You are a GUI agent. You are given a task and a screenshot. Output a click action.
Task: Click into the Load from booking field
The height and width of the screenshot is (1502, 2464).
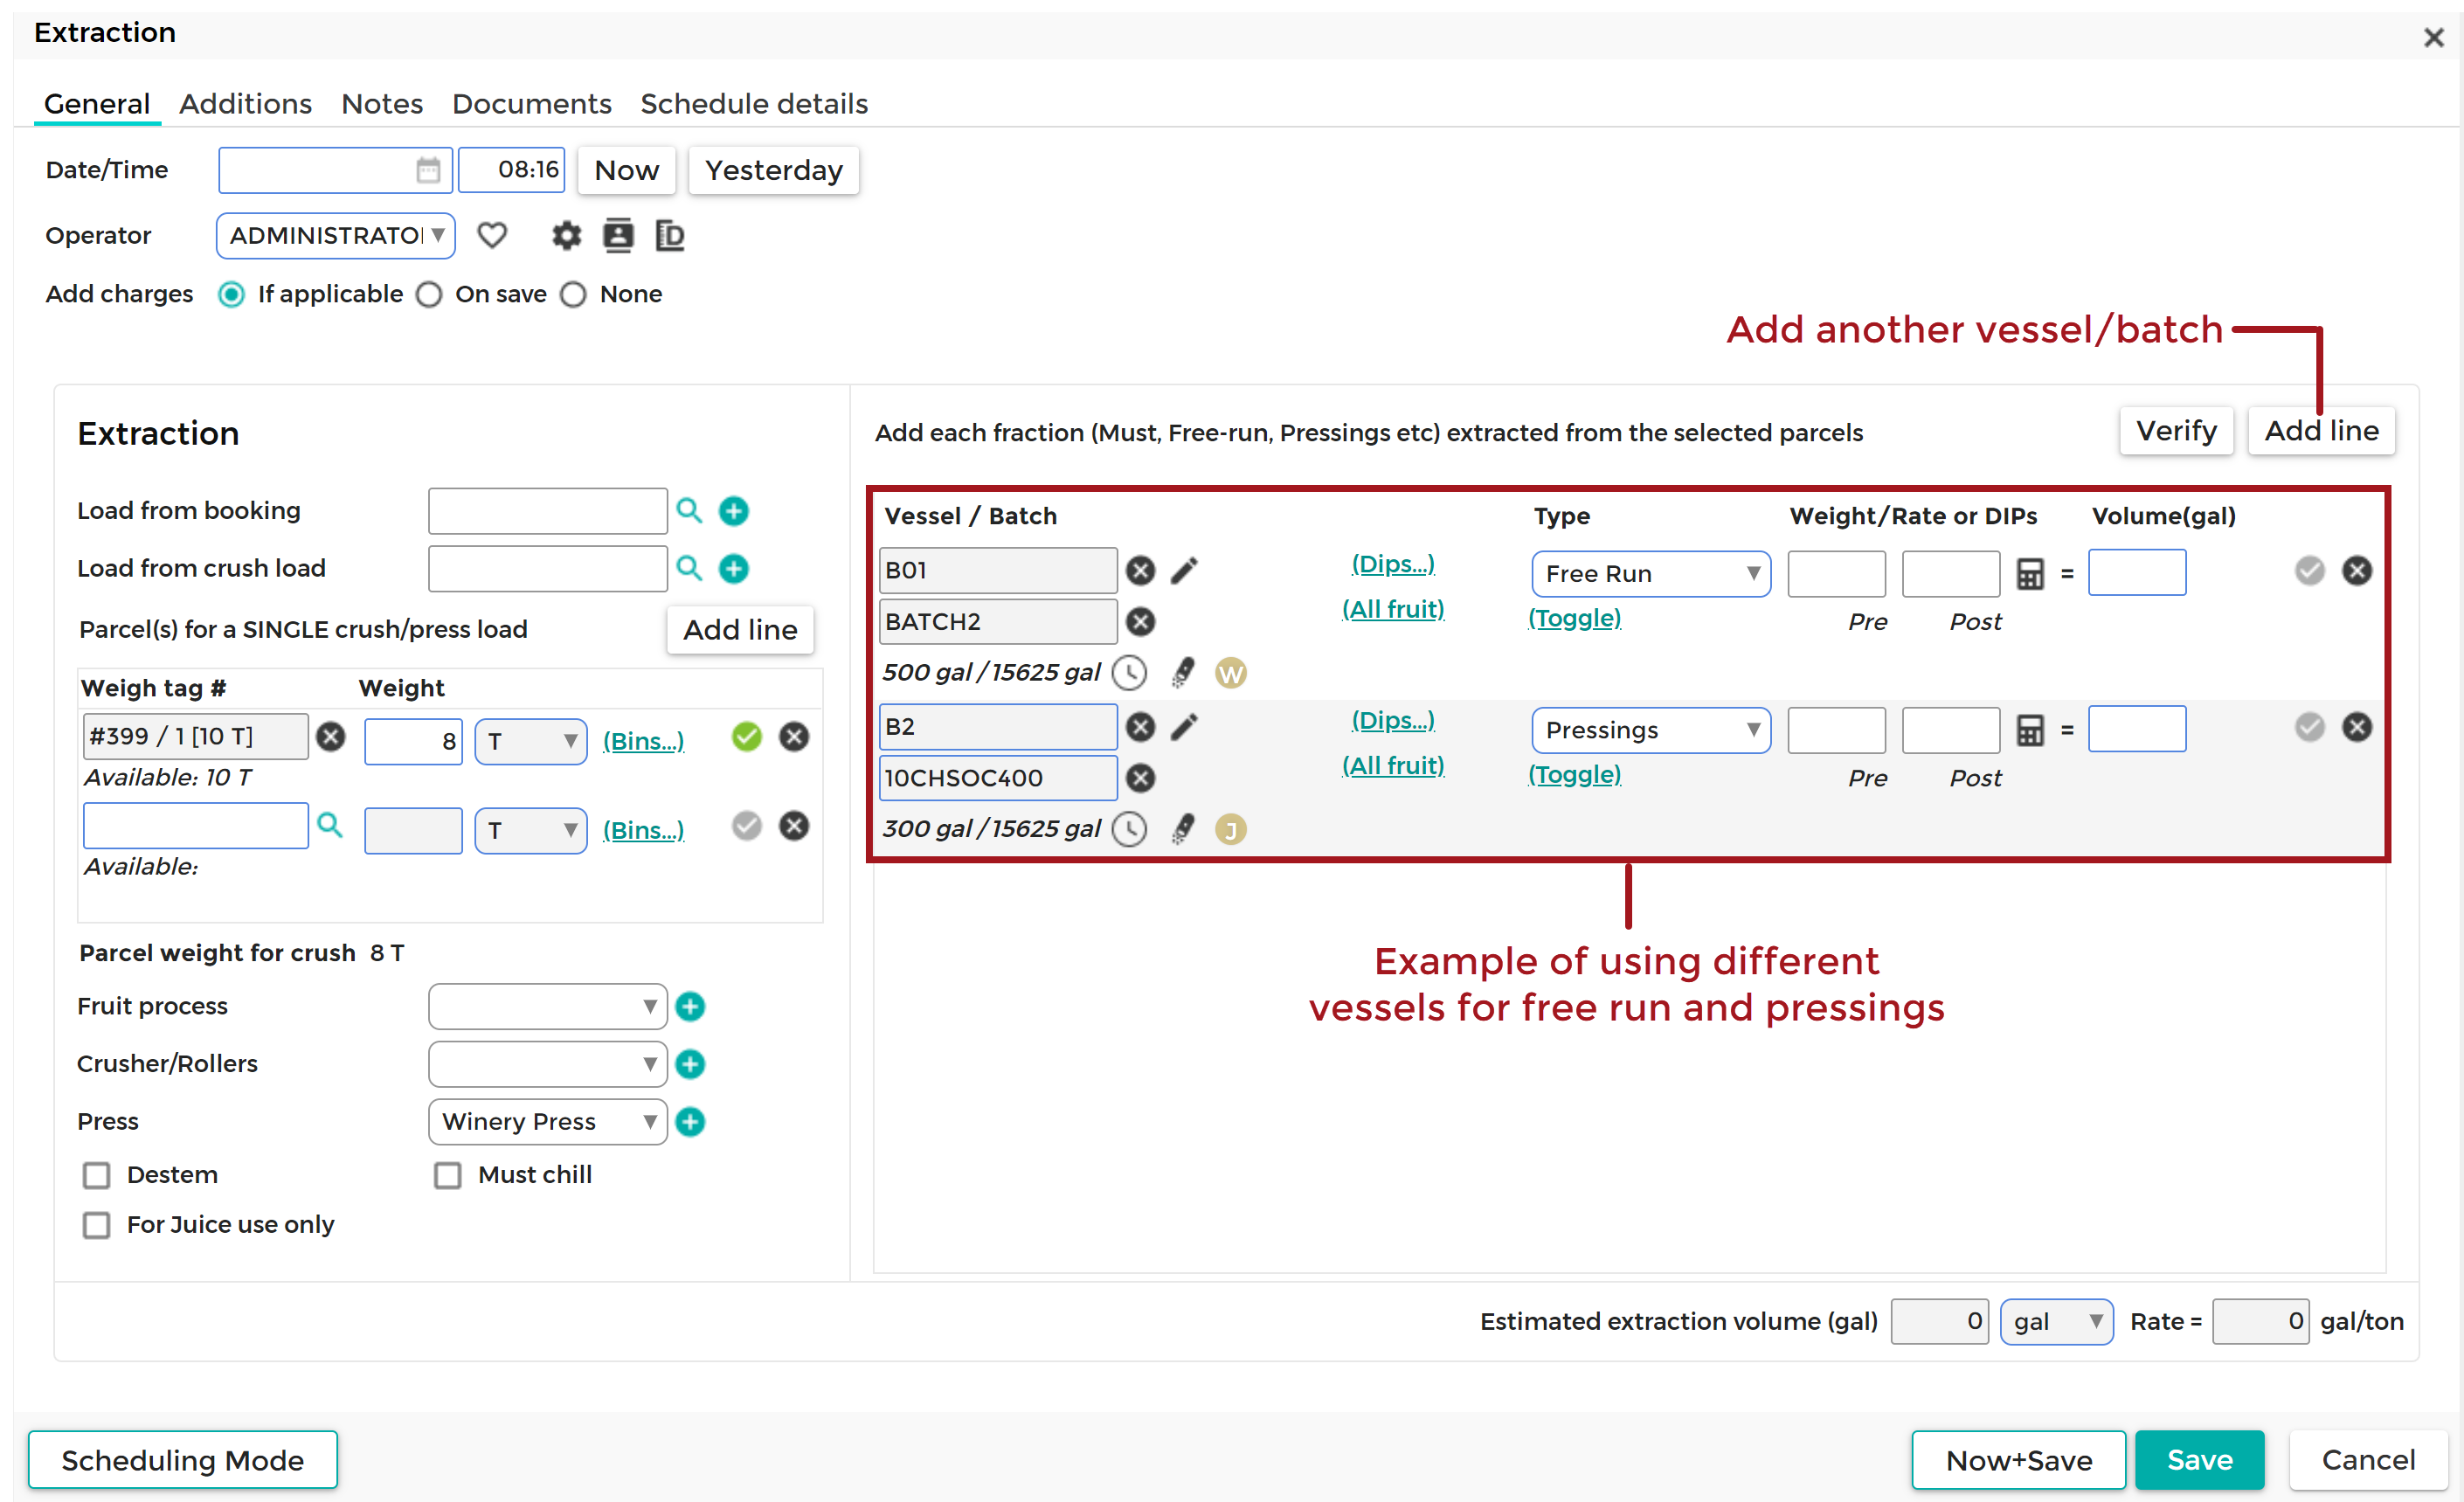[x=548, y=511]
